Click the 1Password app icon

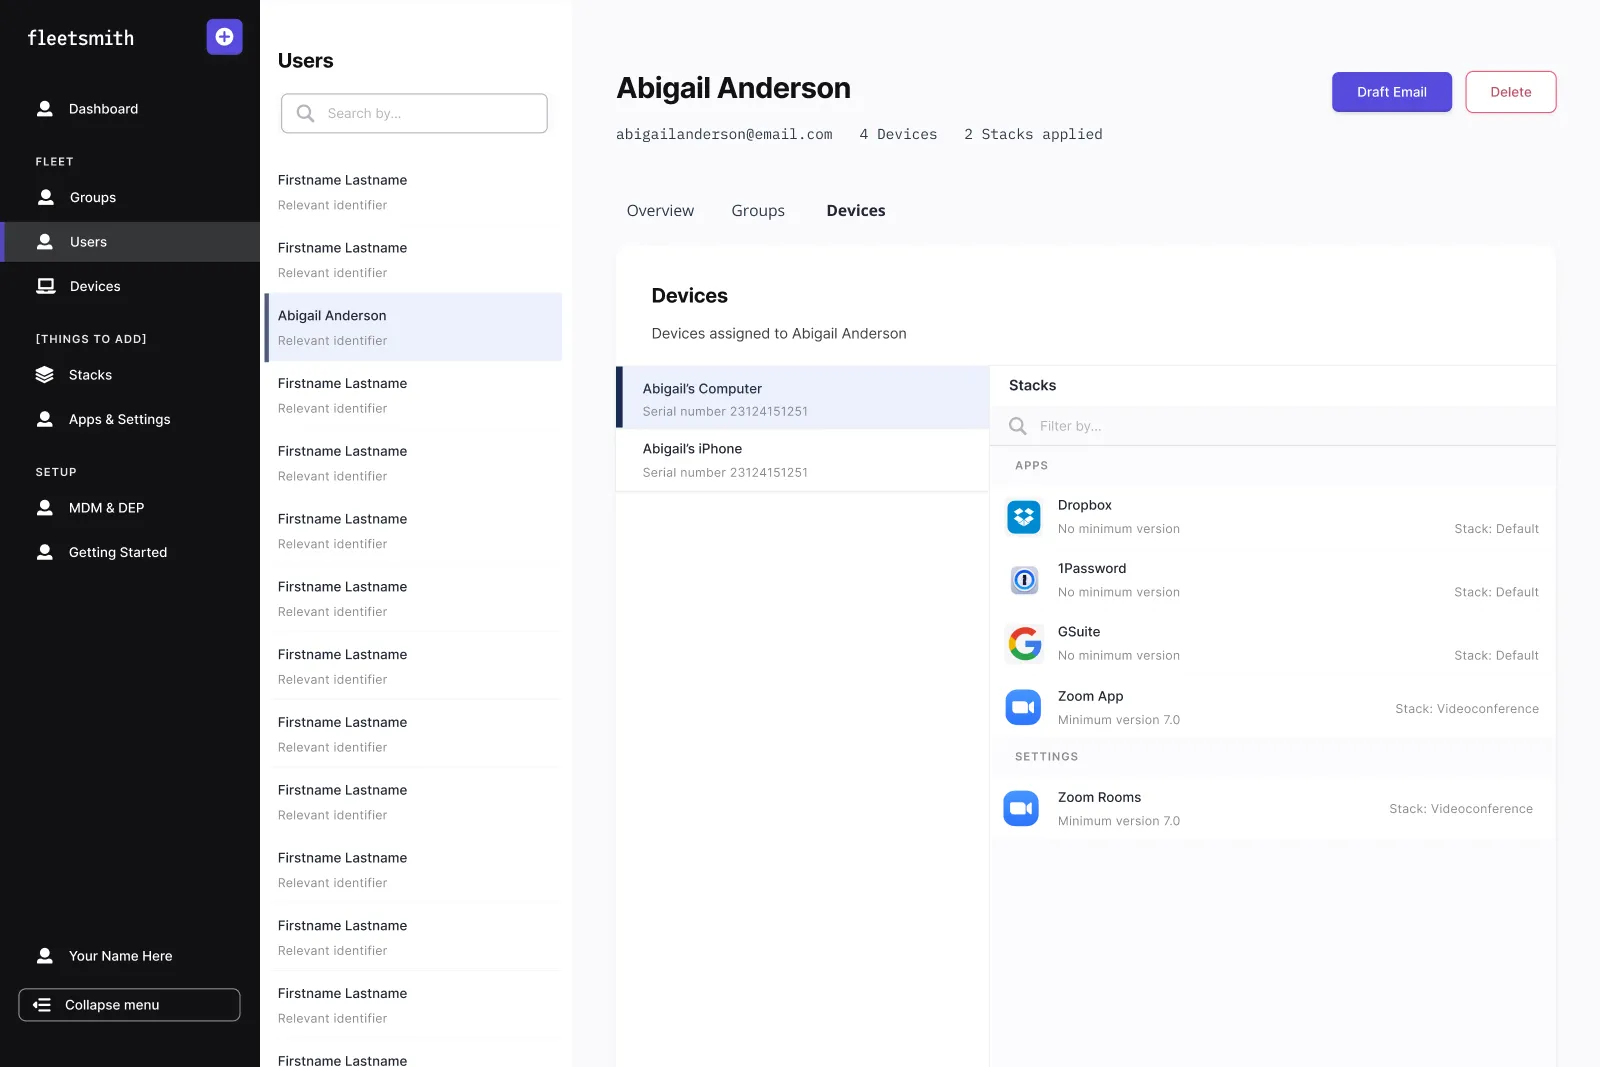[1024, 580]
